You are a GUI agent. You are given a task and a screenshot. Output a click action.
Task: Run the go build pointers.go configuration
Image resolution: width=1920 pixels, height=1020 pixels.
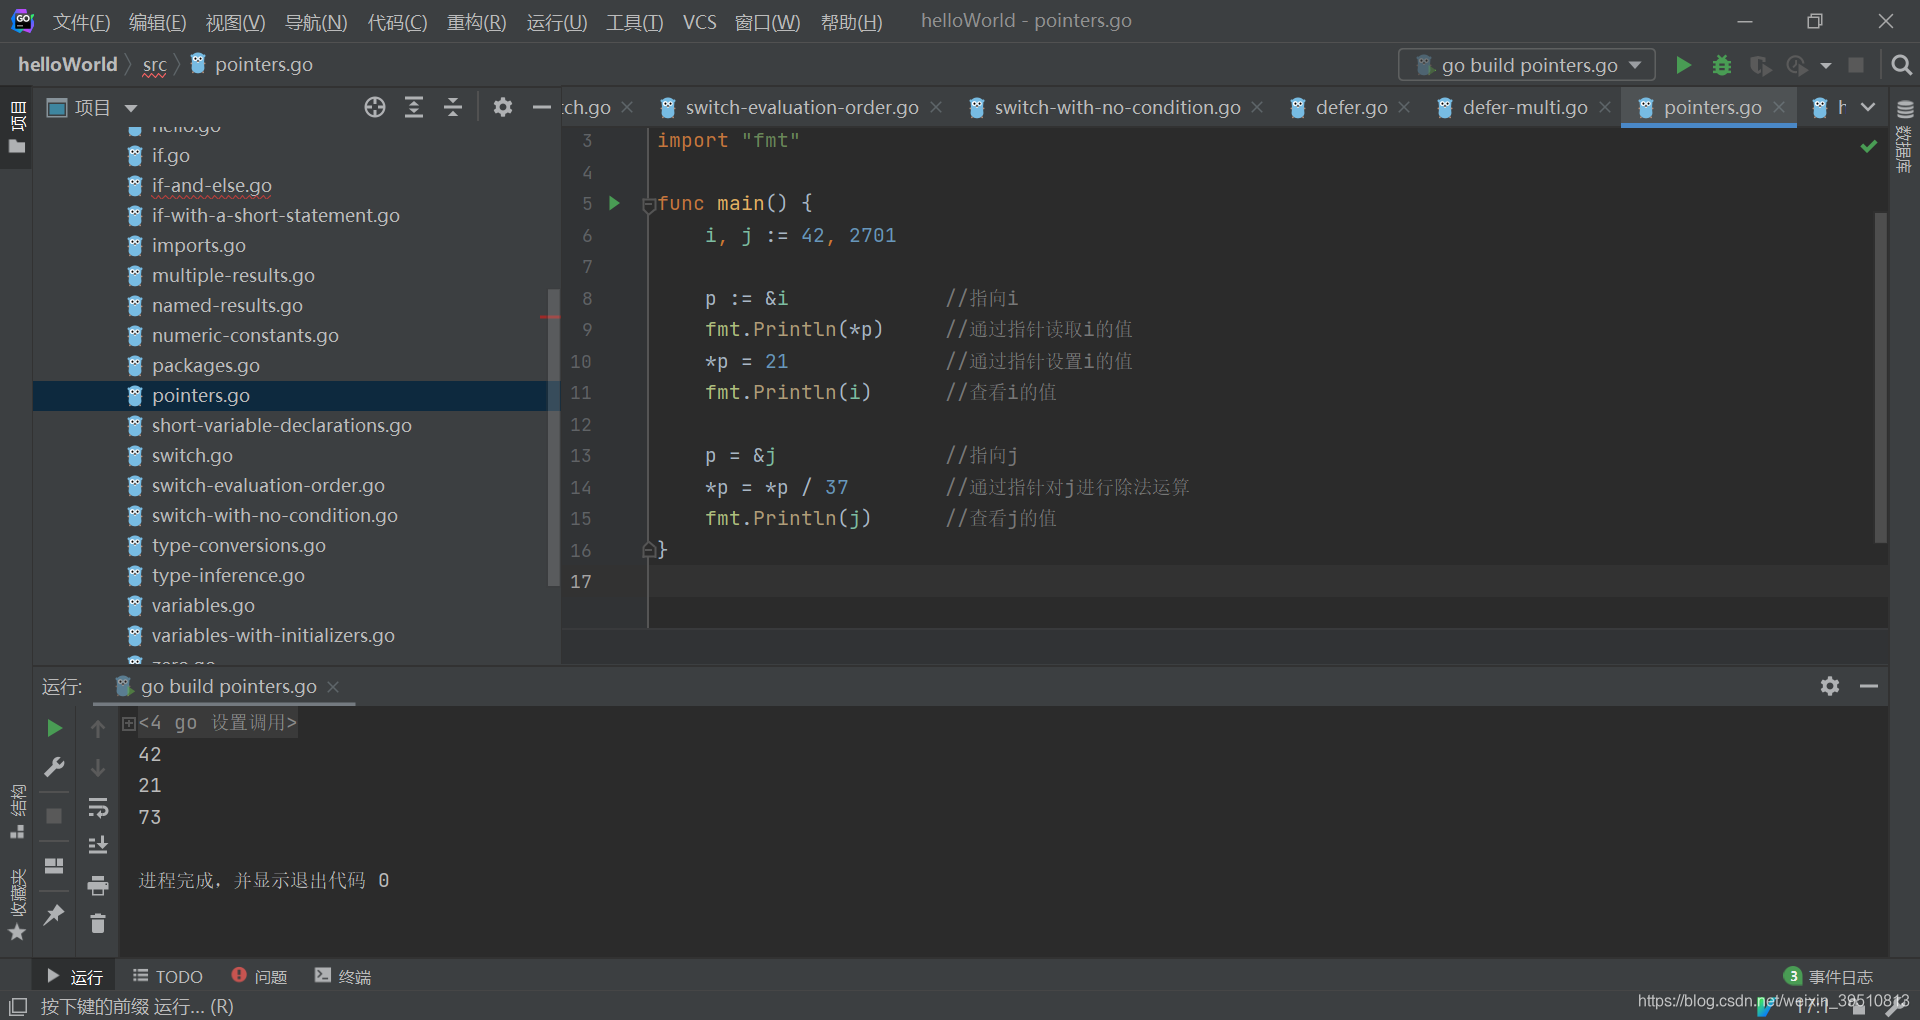1683,65
